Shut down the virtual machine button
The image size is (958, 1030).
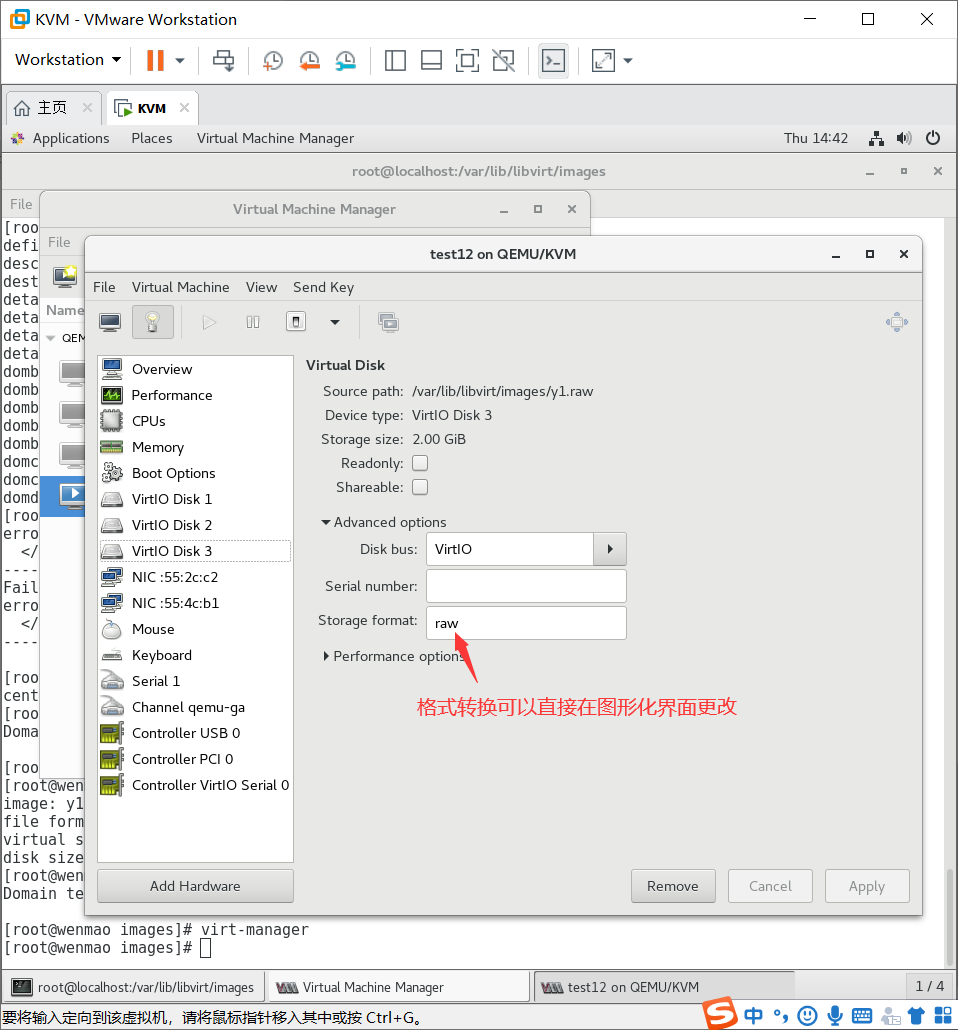click(296, 322)
